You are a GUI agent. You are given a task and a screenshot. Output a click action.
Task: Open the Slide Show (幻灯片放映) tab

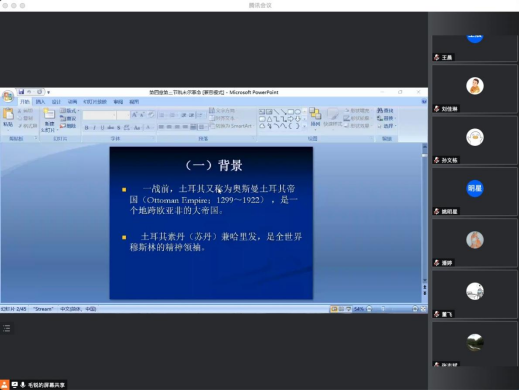coord(95,102)
